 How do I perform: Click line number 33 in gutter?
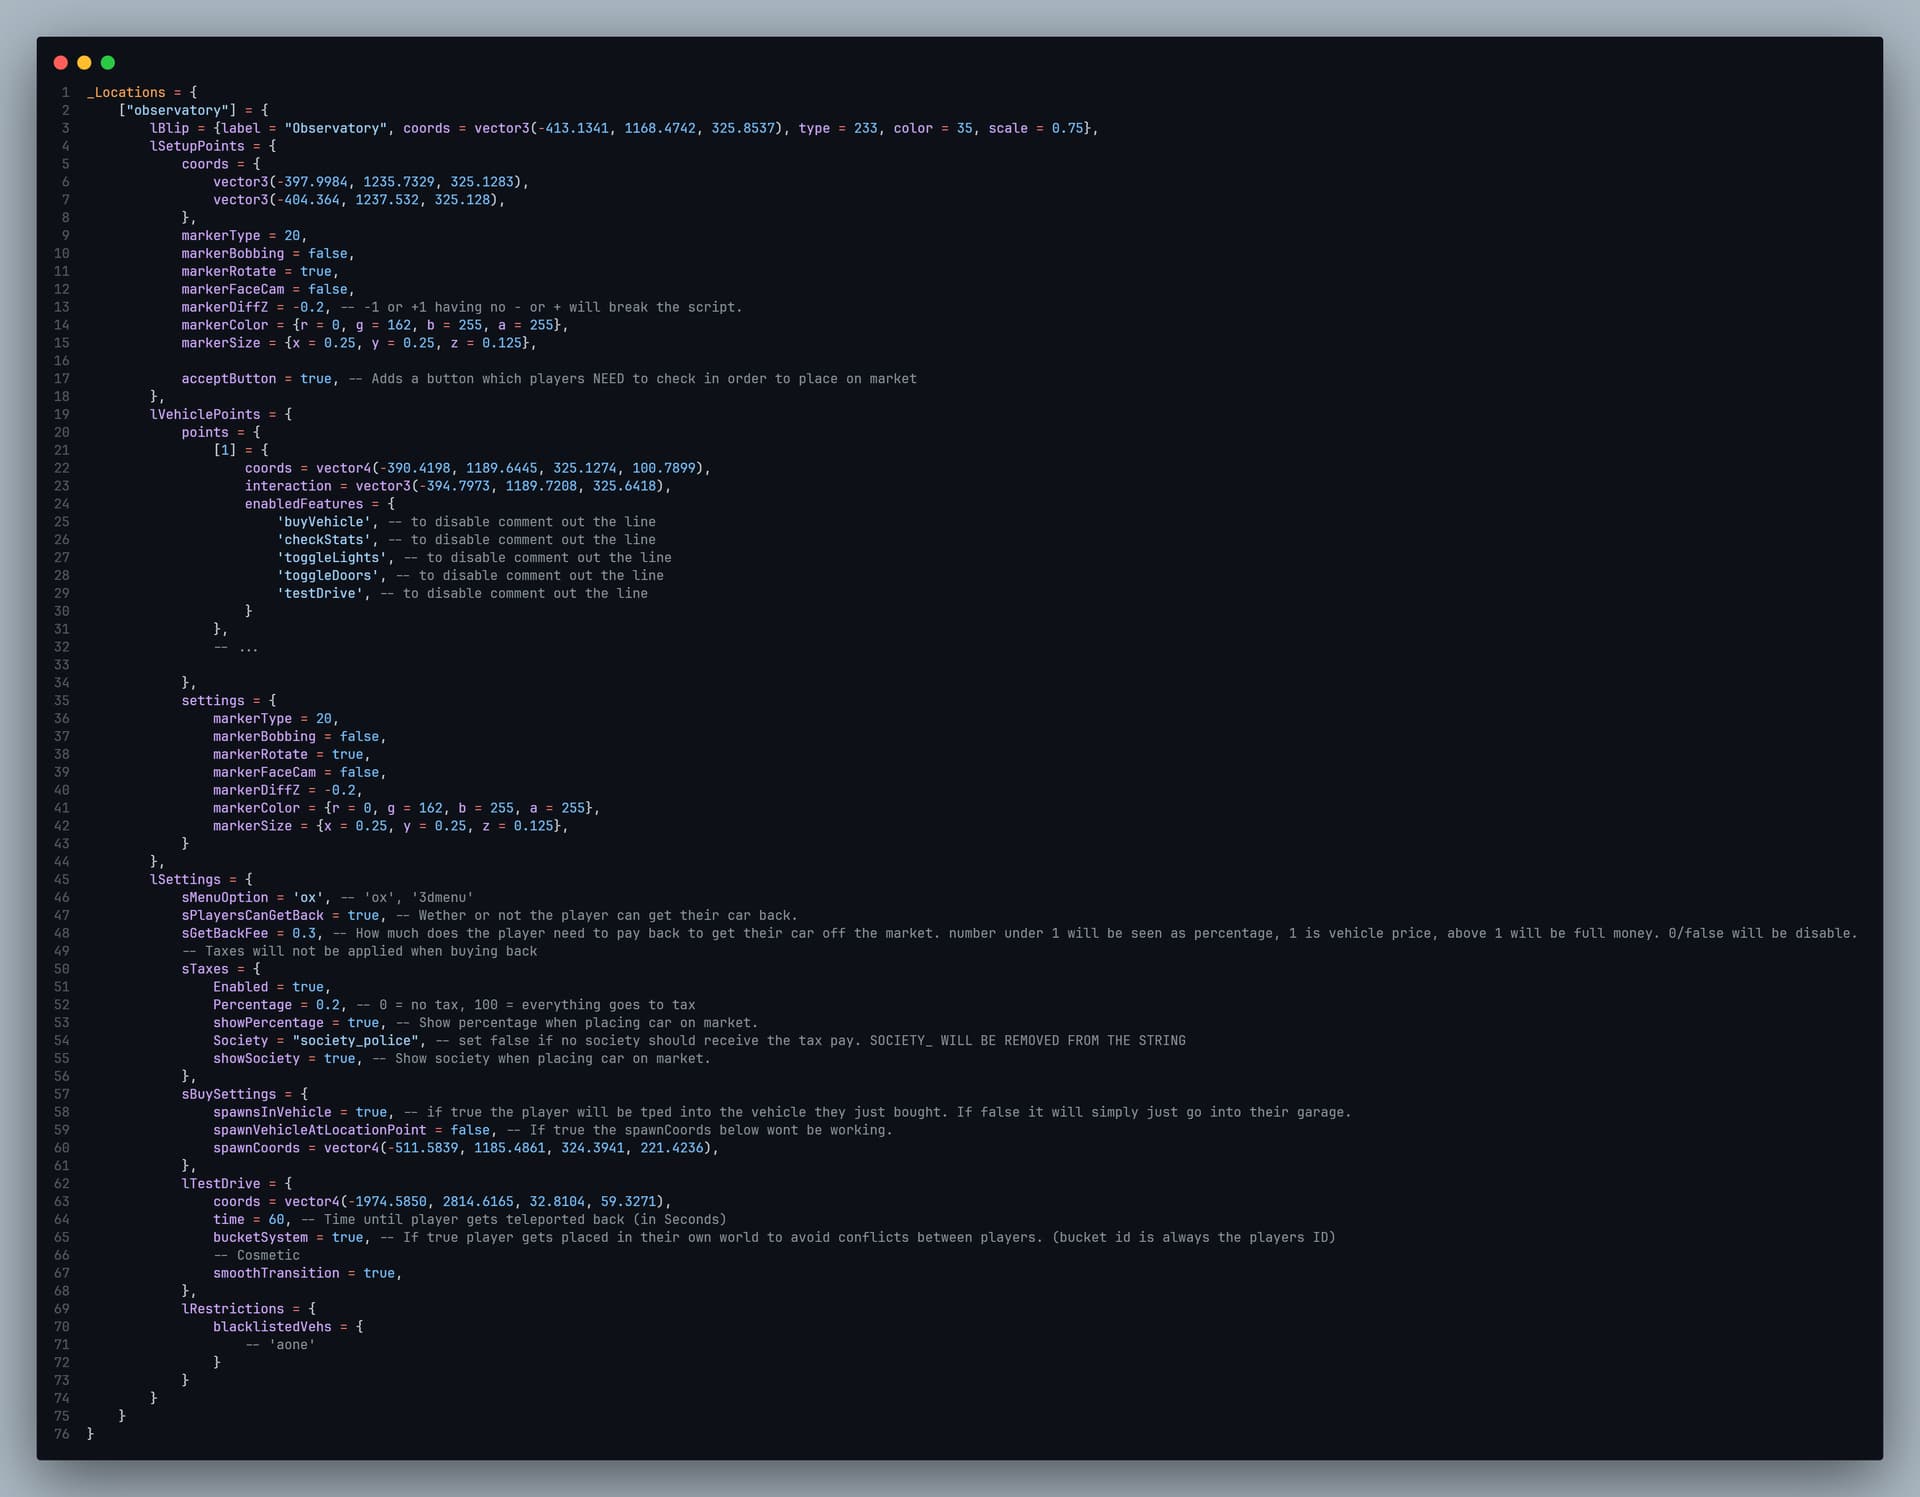[62, 665]
